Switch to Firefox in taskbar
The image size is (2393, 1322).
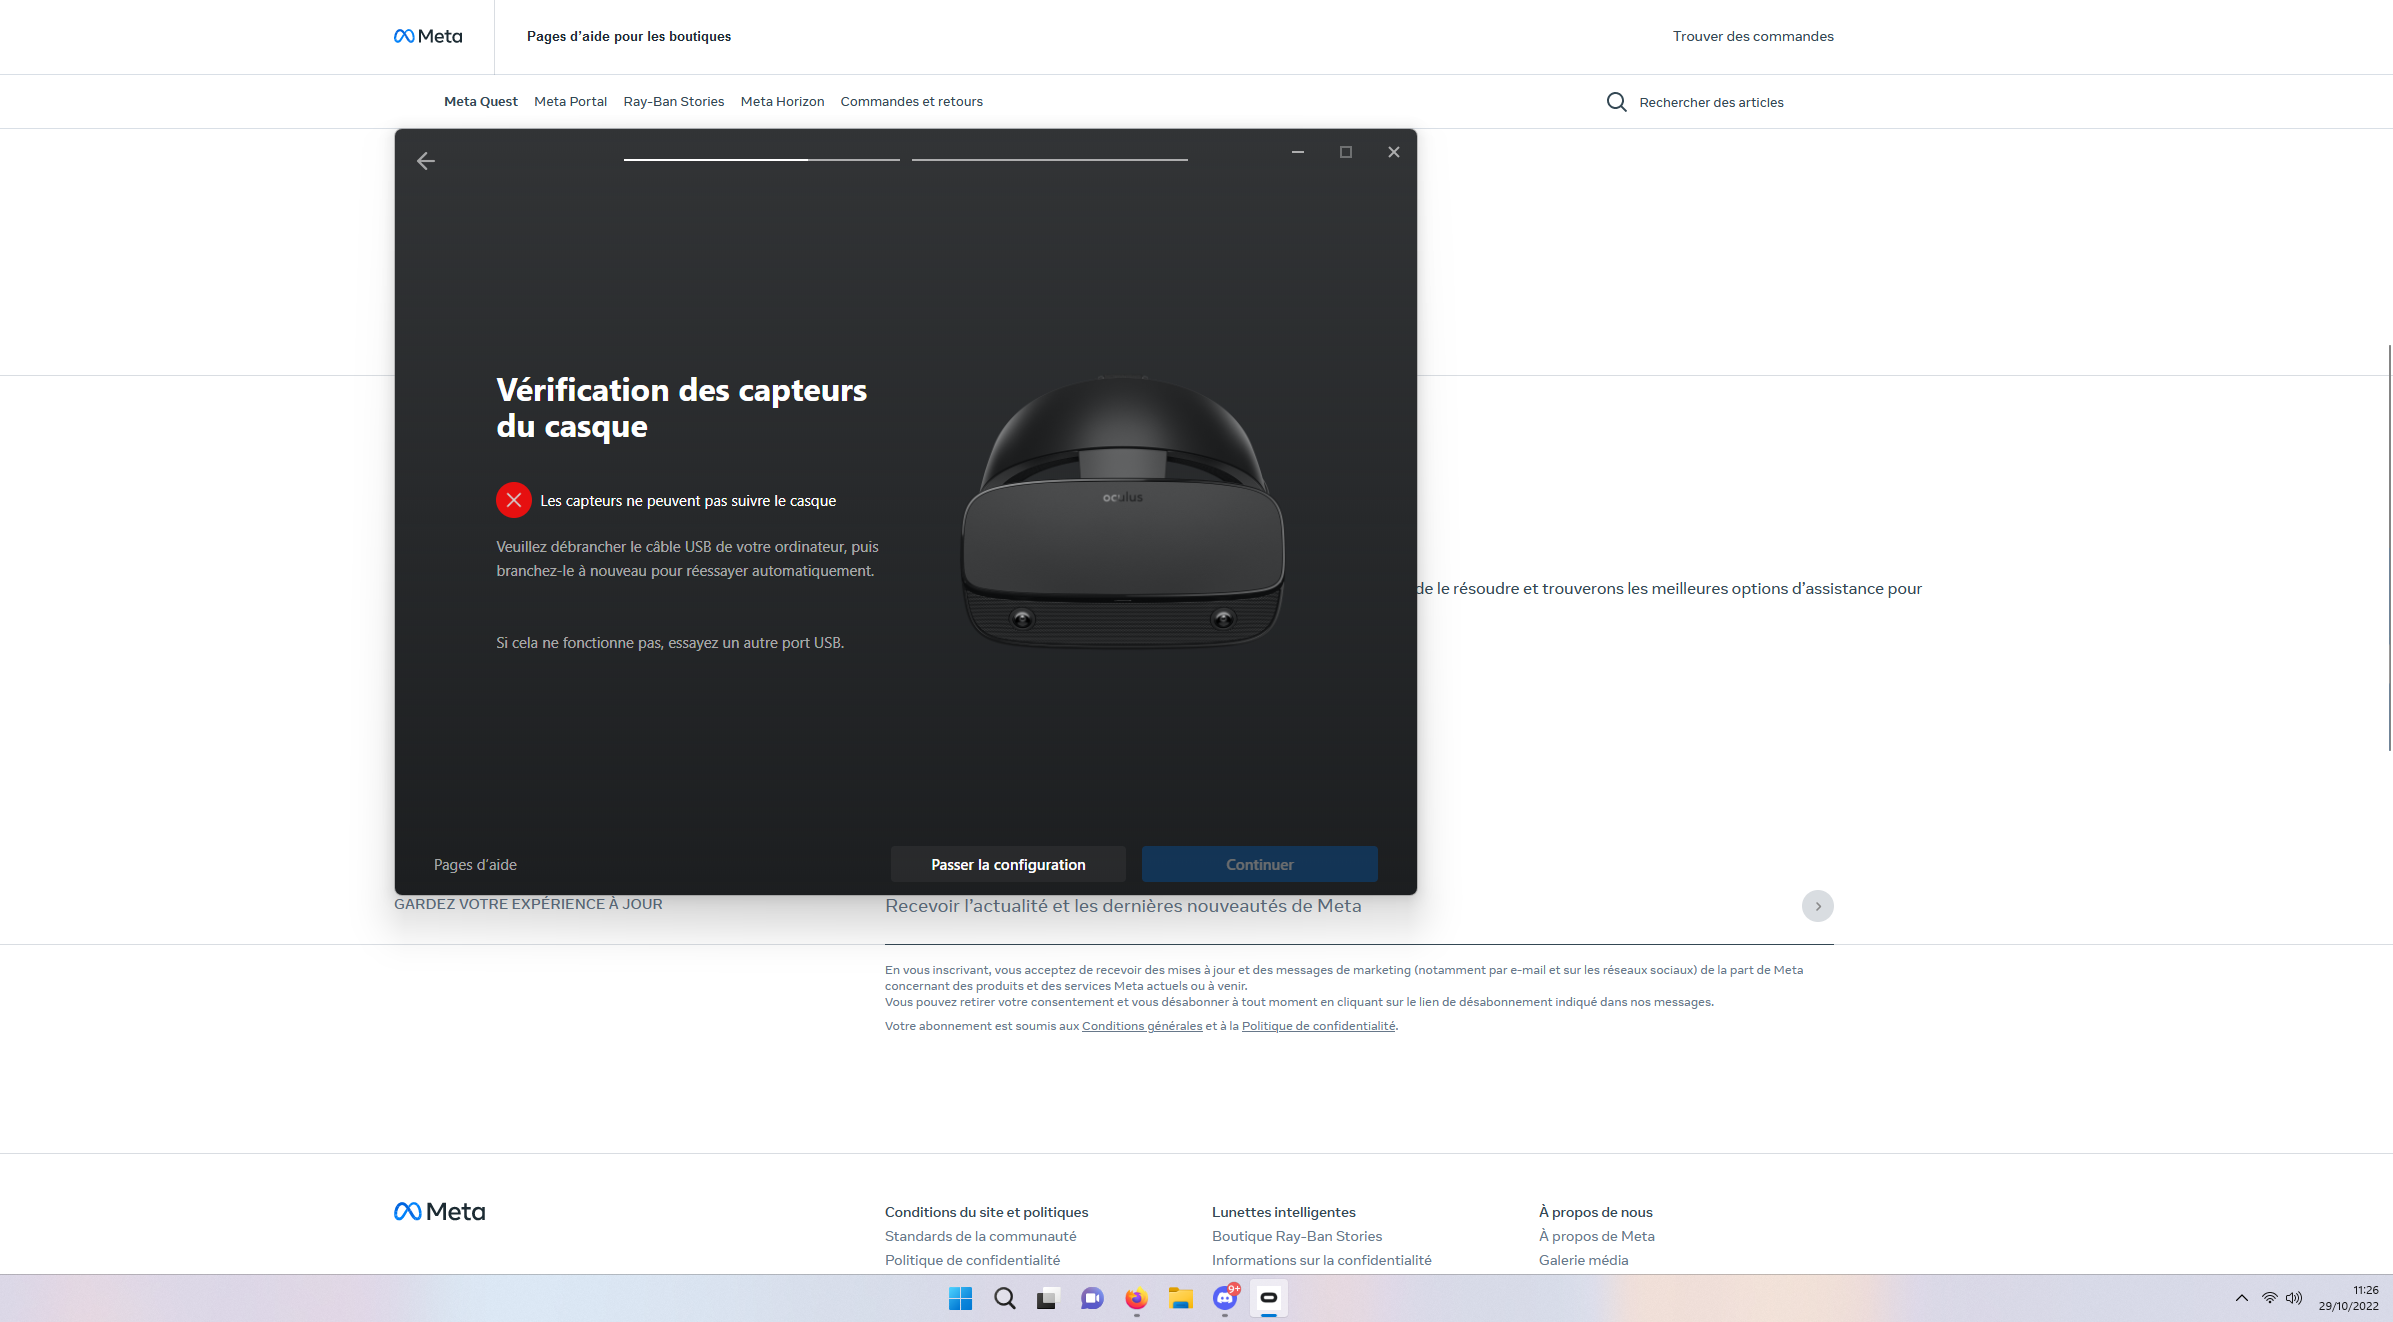pyautogui.click(x=1136, y=1298)
